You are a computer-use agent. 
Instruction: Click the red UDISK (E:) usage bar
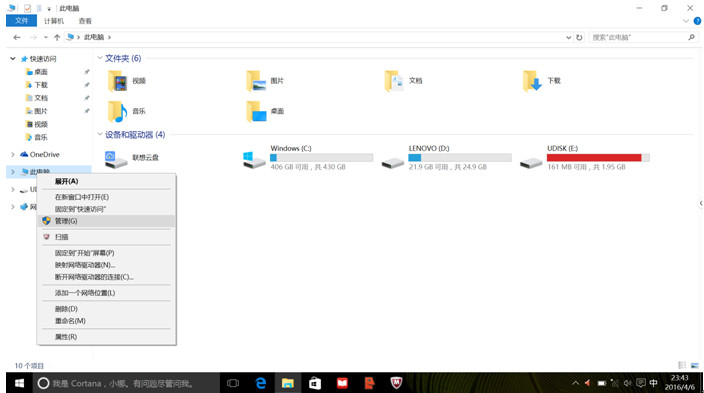point(598,158)
